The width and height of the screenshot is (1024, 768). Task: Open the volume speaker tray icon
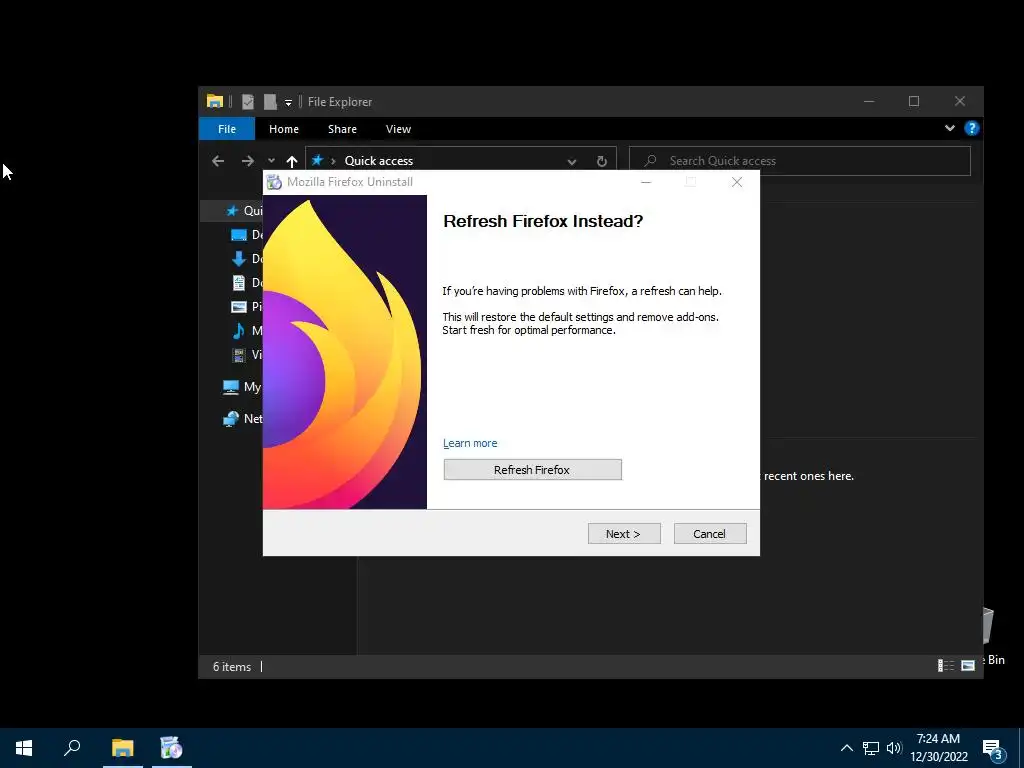(x=894, y=748)
